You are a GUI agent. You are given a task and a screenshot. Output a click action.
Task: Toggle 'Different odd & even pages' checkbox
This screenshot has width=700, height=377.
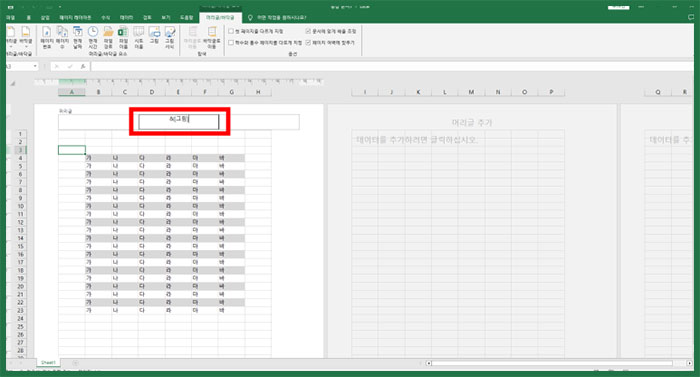231,43
